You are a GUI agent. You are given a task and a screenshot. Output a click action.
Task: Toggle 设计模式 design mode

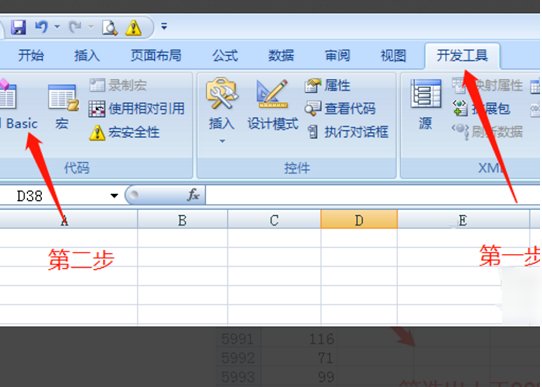pyautogui.click(x=273, y=105)
